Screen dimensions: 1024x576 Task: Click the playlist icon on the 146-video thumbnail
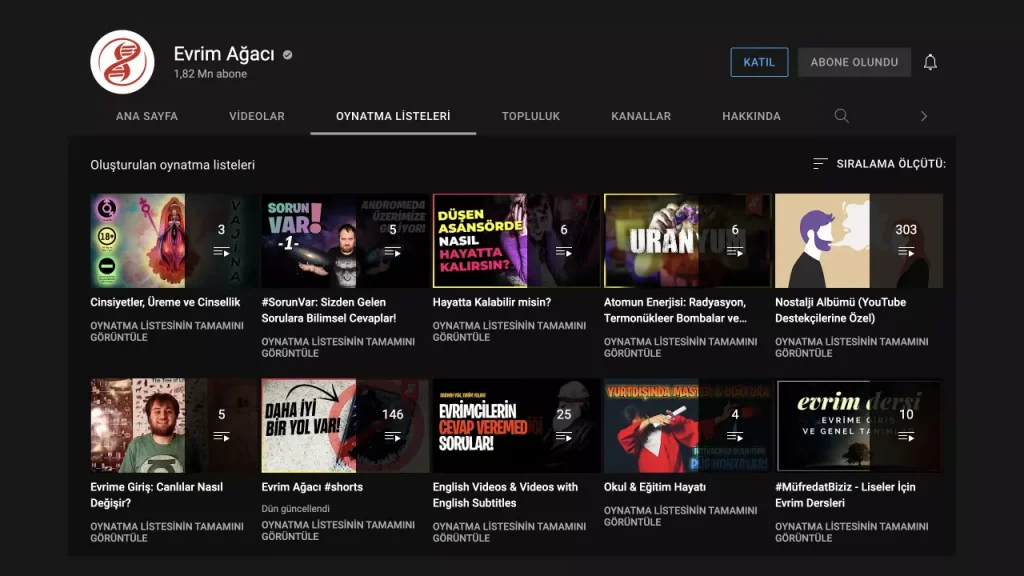click(392, 436)
